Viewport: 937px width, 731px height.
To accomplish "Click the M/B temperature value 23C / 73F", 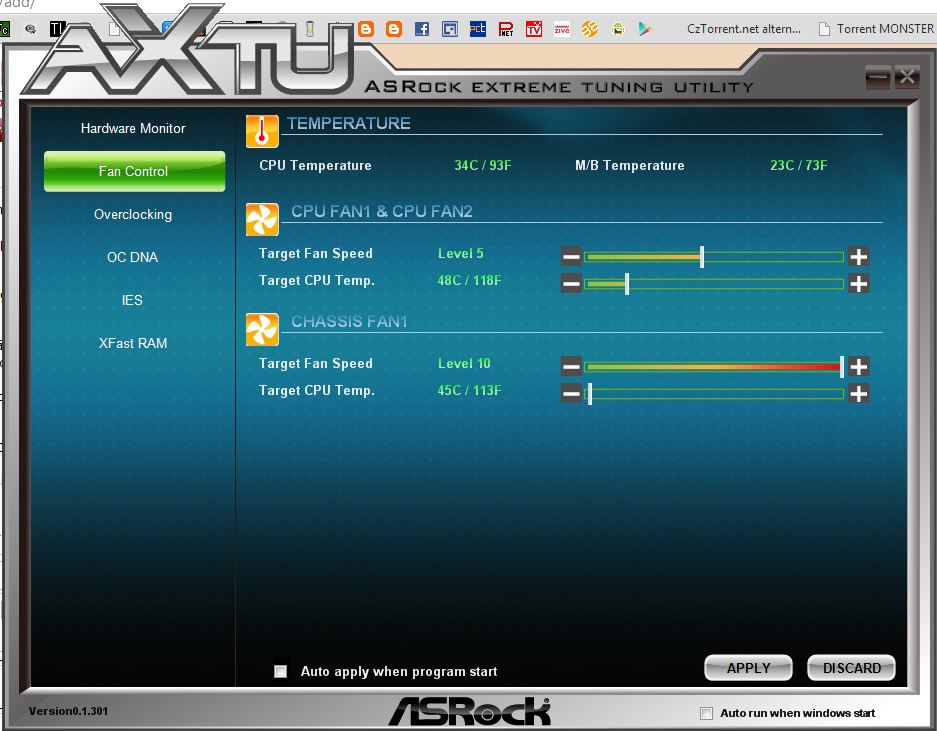I will click(x=799, y=166).
